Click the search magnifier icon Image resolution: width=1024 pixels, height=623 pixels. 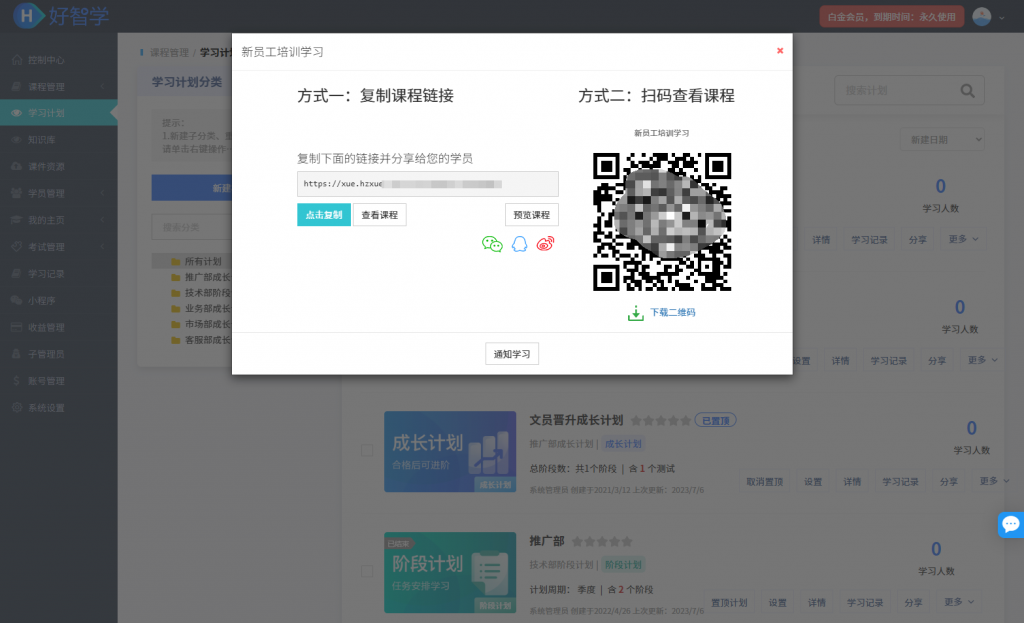click(x=967, y=91)
